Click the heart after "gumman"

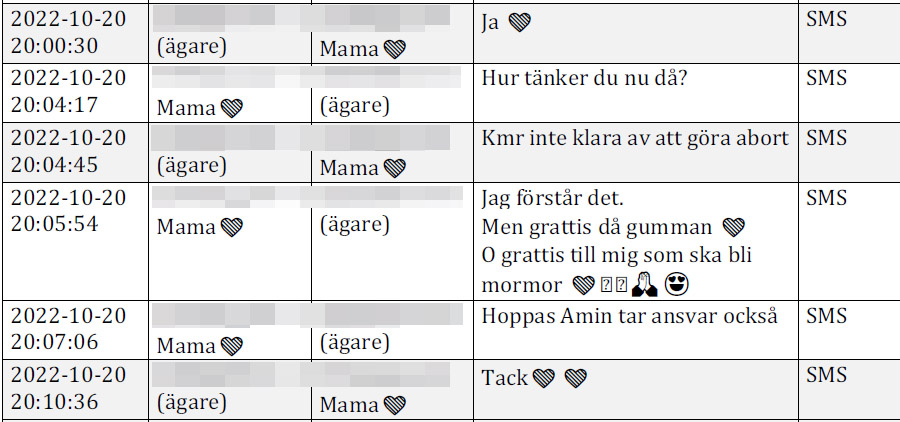733,227
